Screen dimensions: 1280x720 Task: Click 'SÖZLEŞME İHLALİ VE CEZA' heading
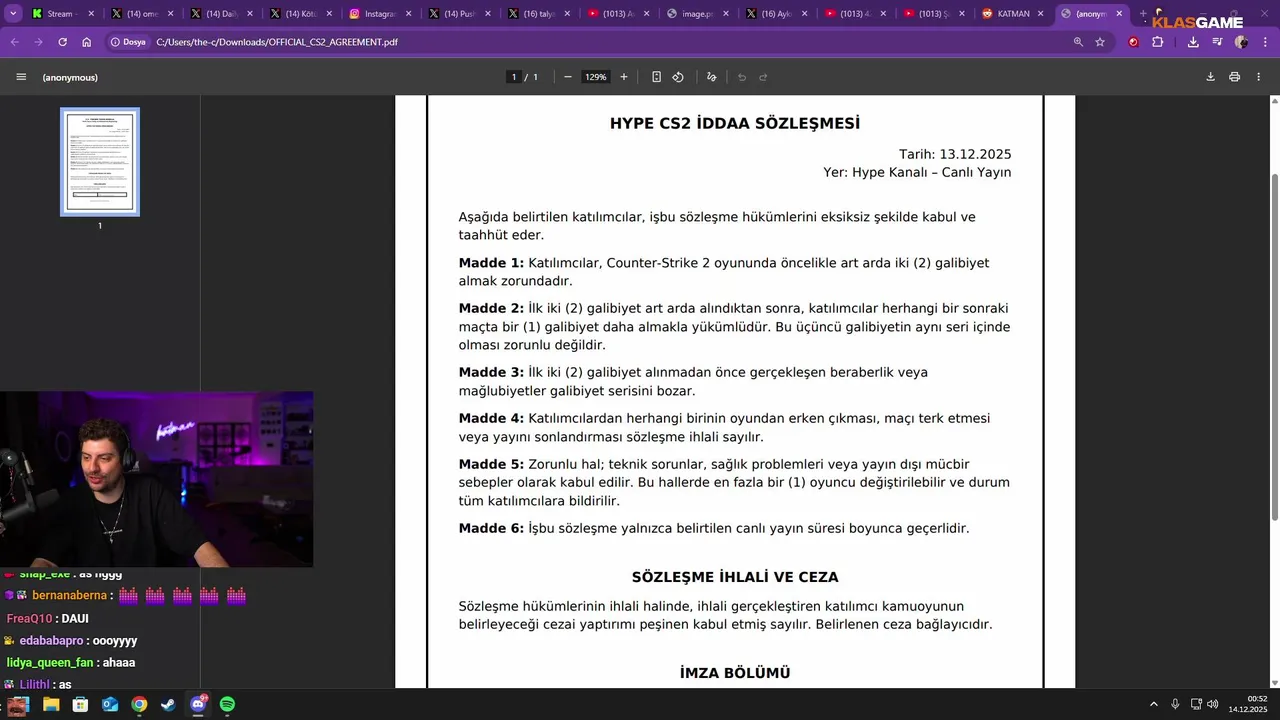[x=735, y=577]
